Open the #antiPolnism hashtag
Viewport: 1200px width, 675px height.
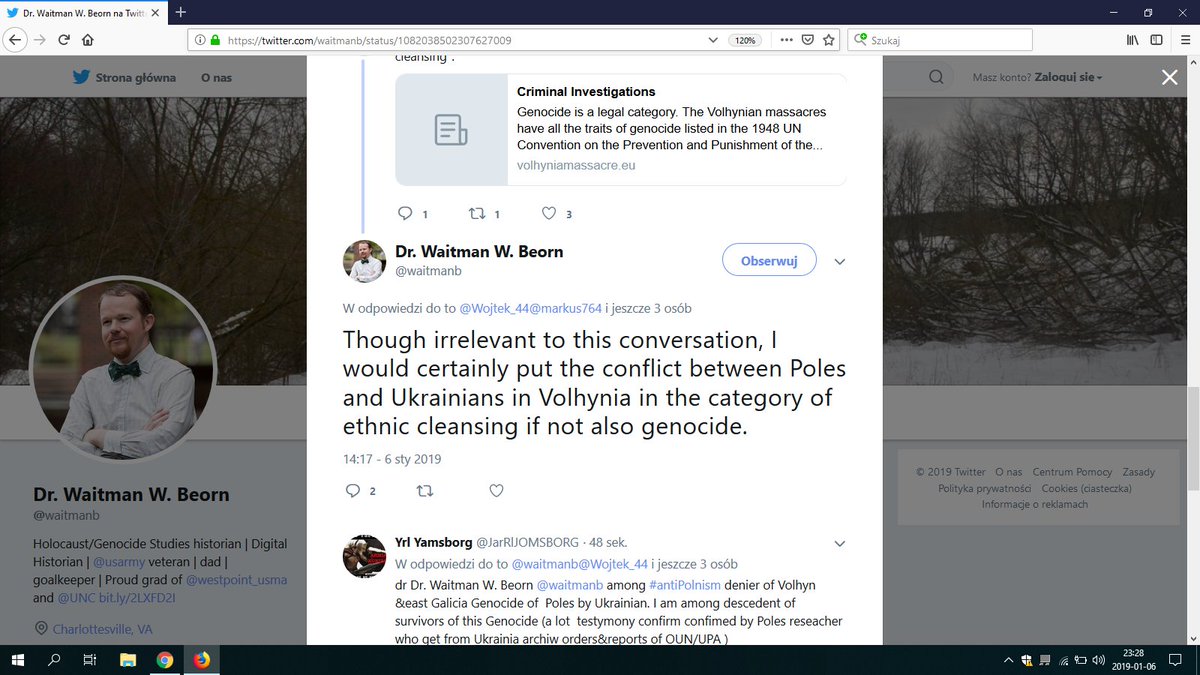coord(684,584)
